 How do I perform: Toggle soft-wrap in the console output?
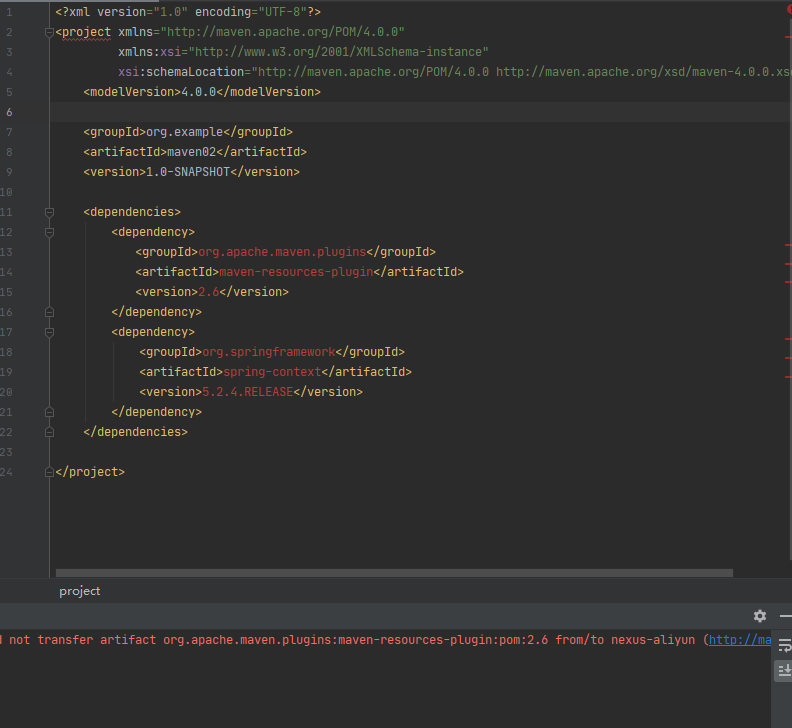(x=784, y=645)
